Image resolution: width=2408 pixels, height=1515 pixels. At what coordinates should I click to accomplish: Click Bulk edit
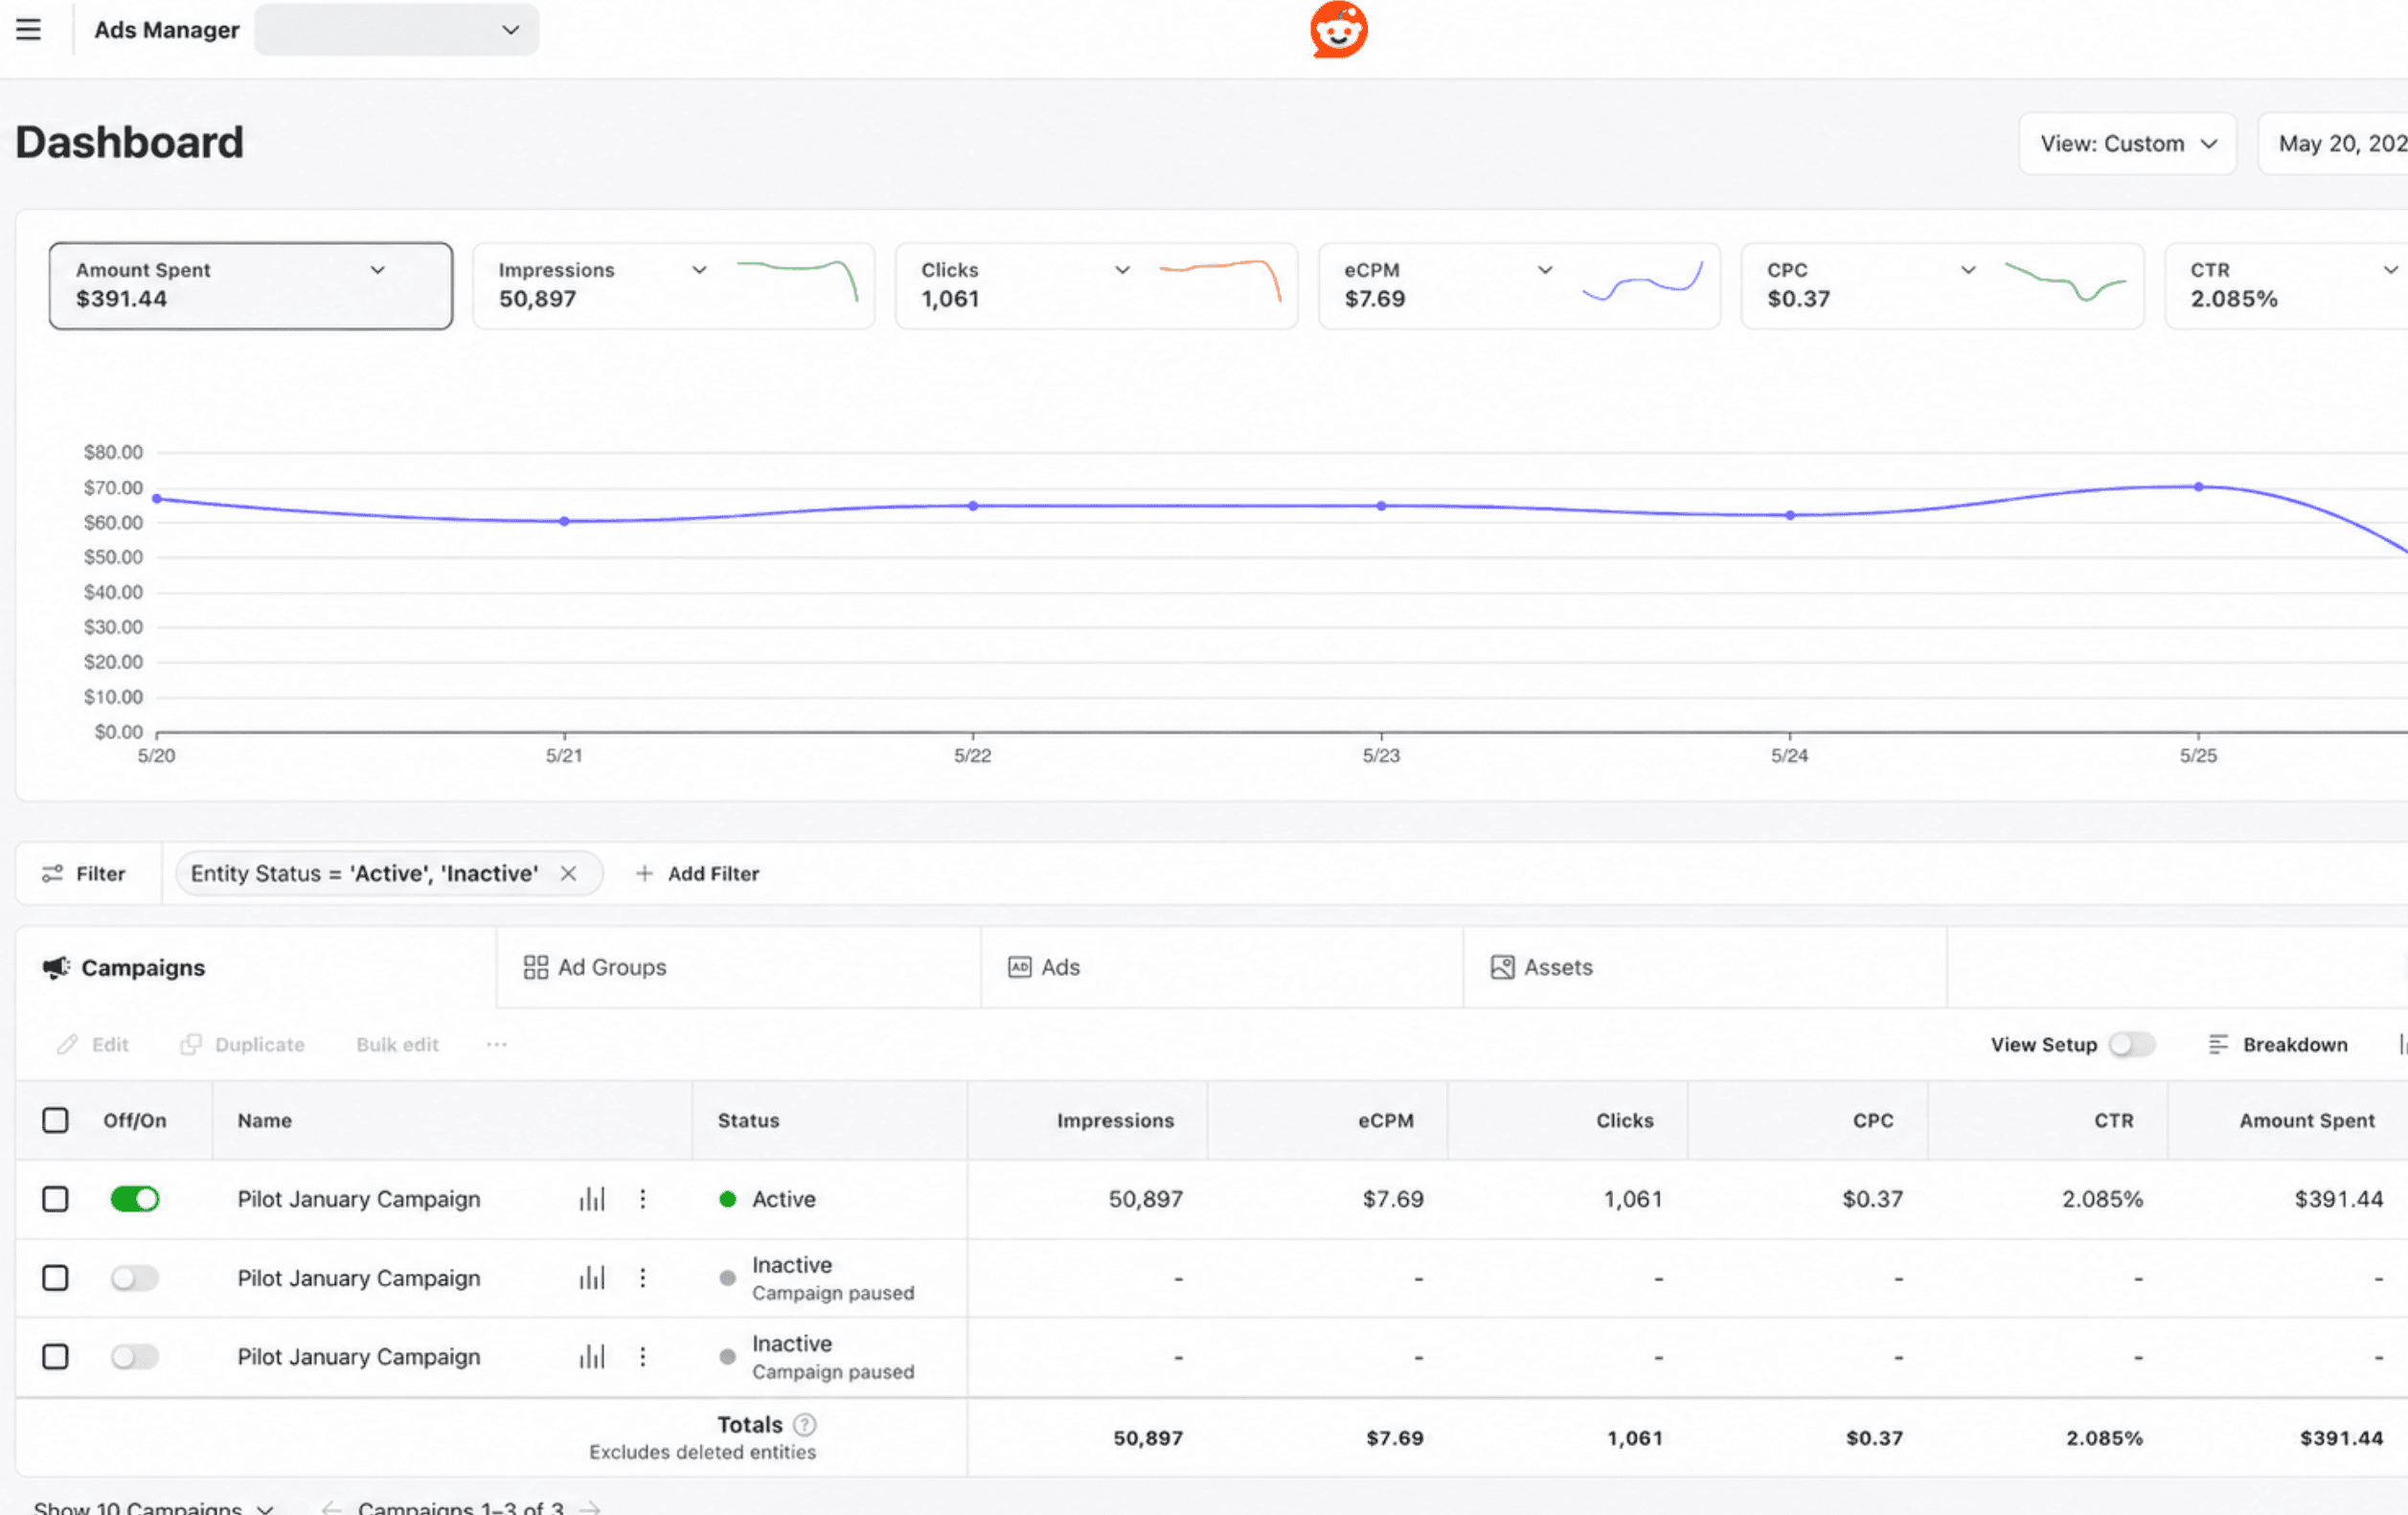[397, 1044]
